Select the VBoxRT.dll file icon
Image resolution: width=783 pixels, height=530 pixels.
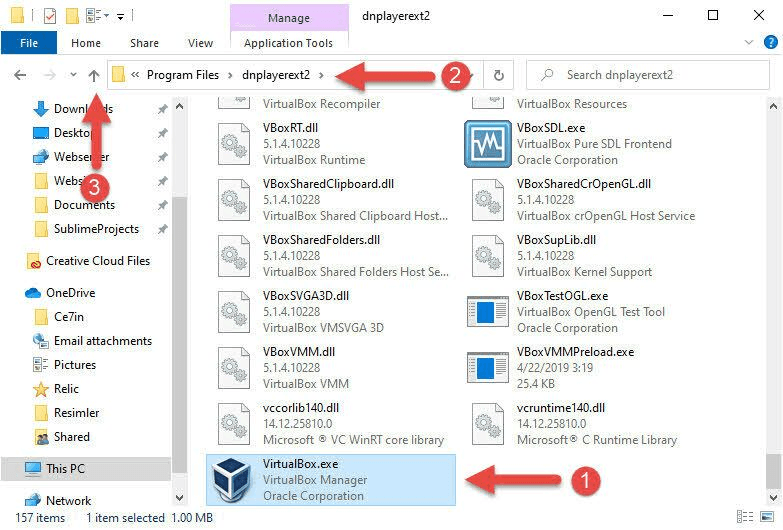click(x=233, y=144)
